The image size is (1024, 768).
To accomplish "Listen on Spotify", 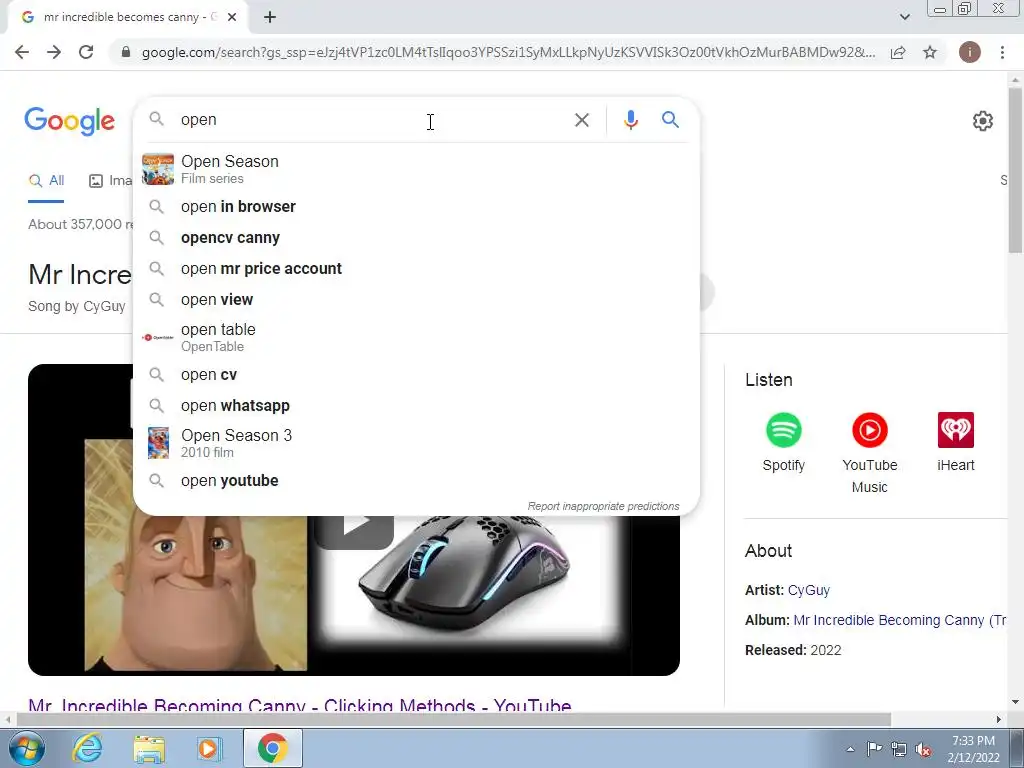I will (x=783, y=443).
